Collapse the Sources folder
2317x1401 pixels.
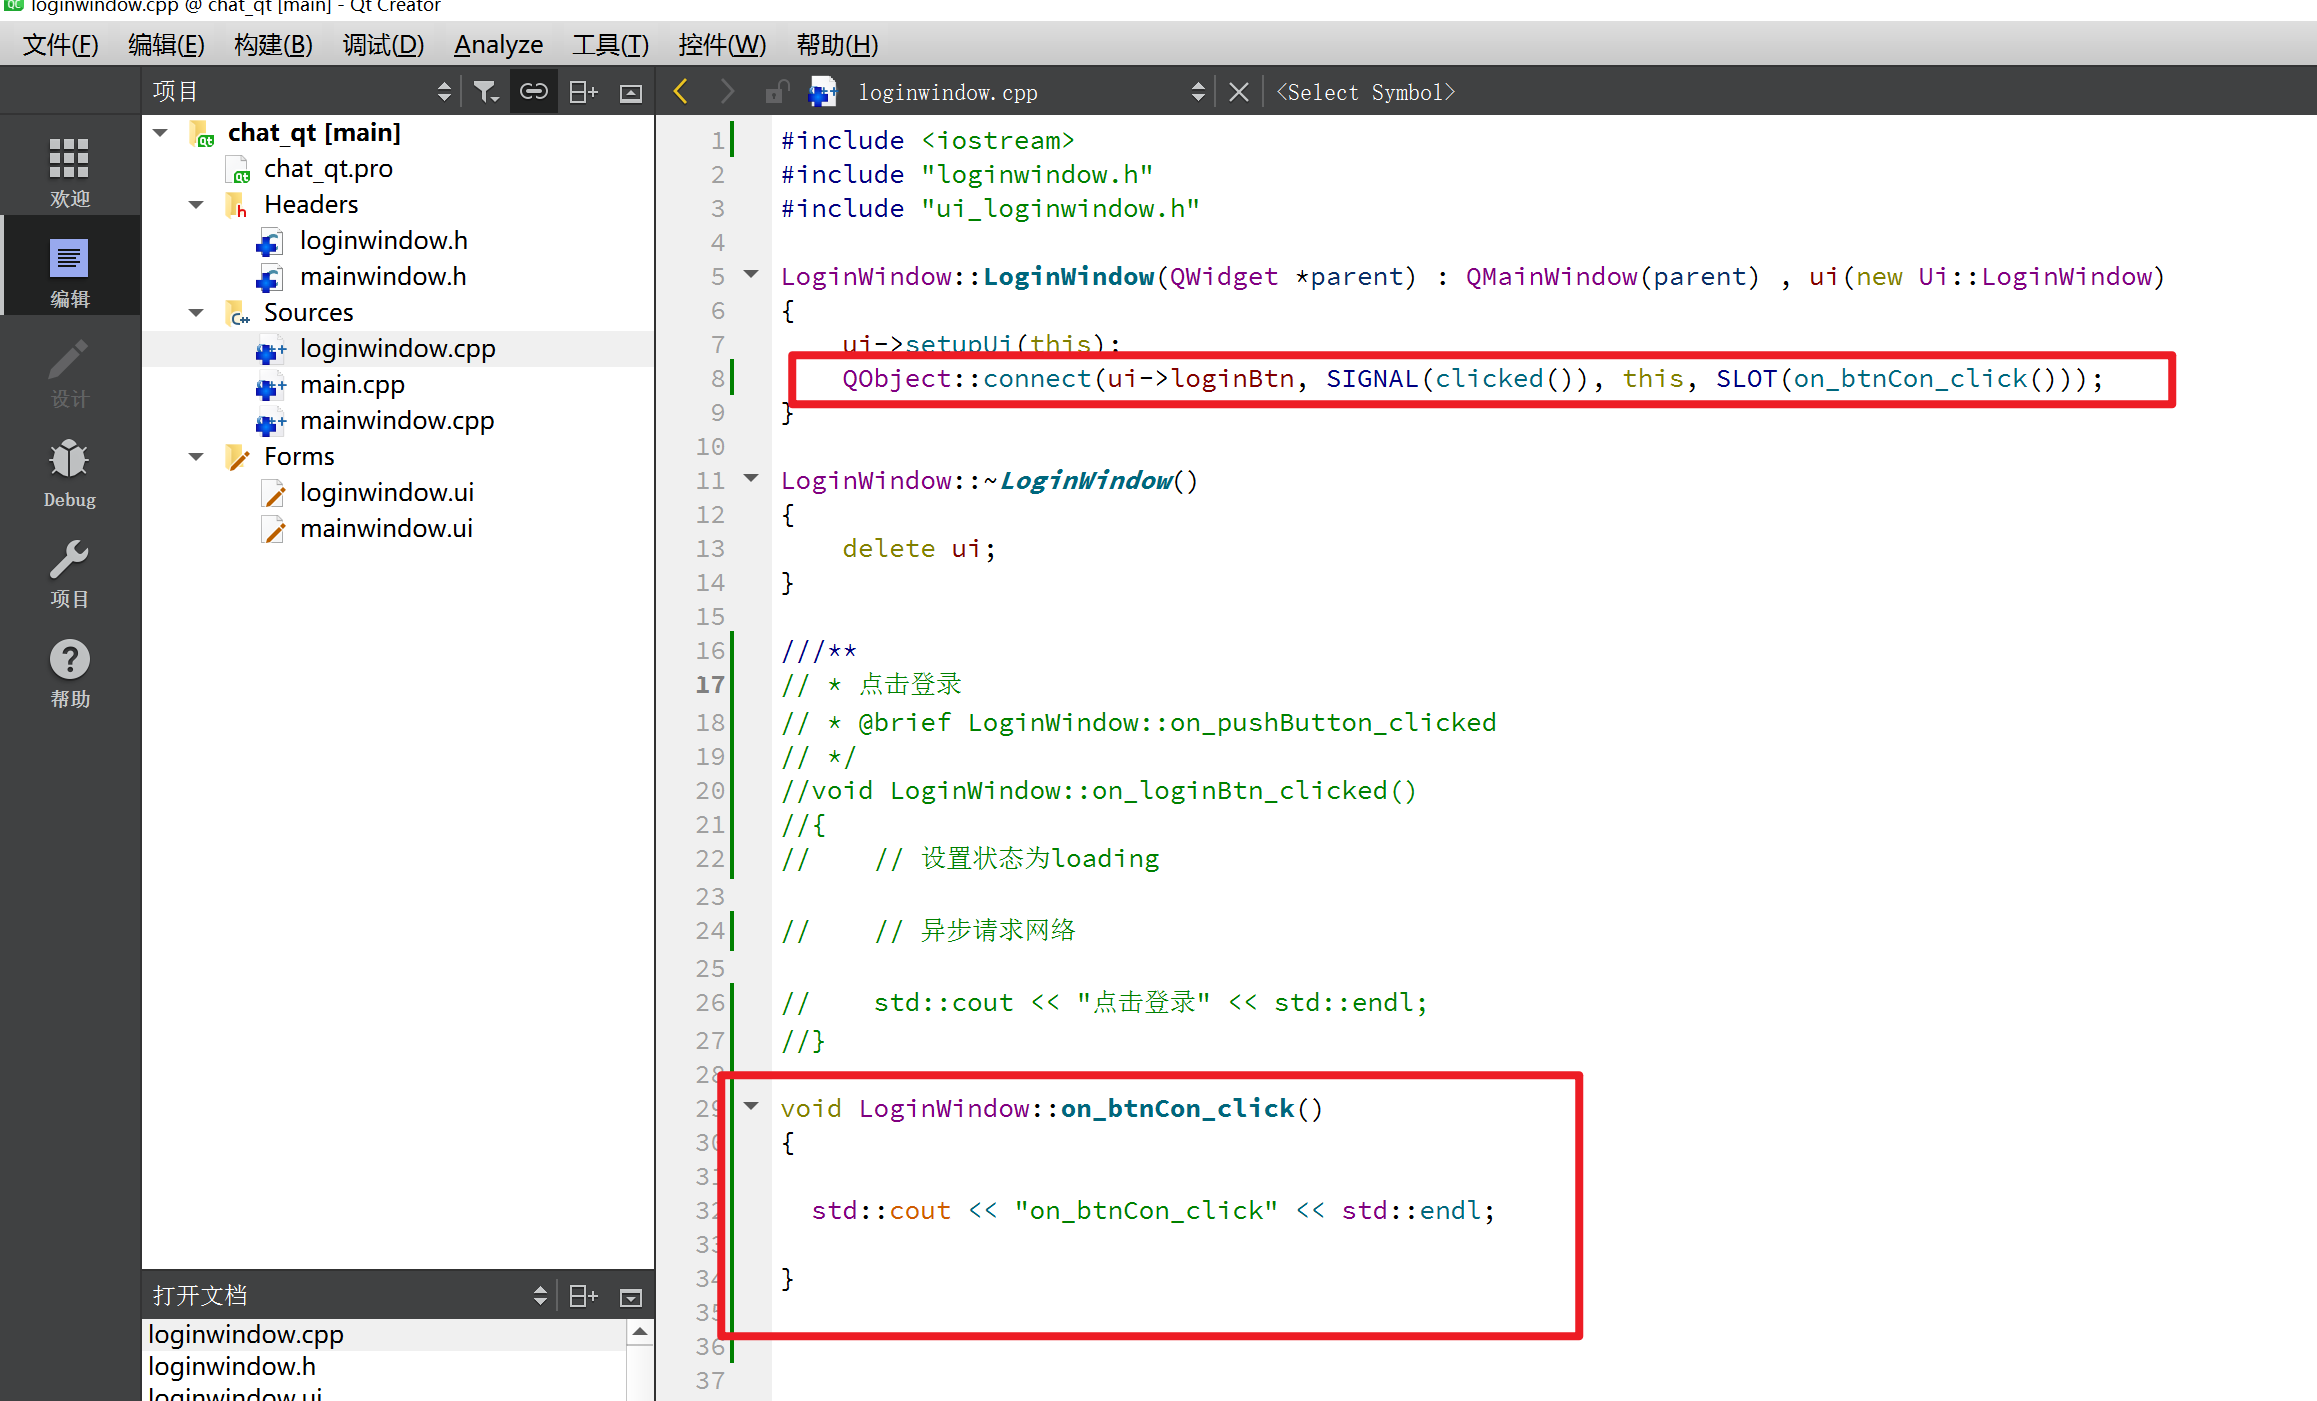pos(196,313)
